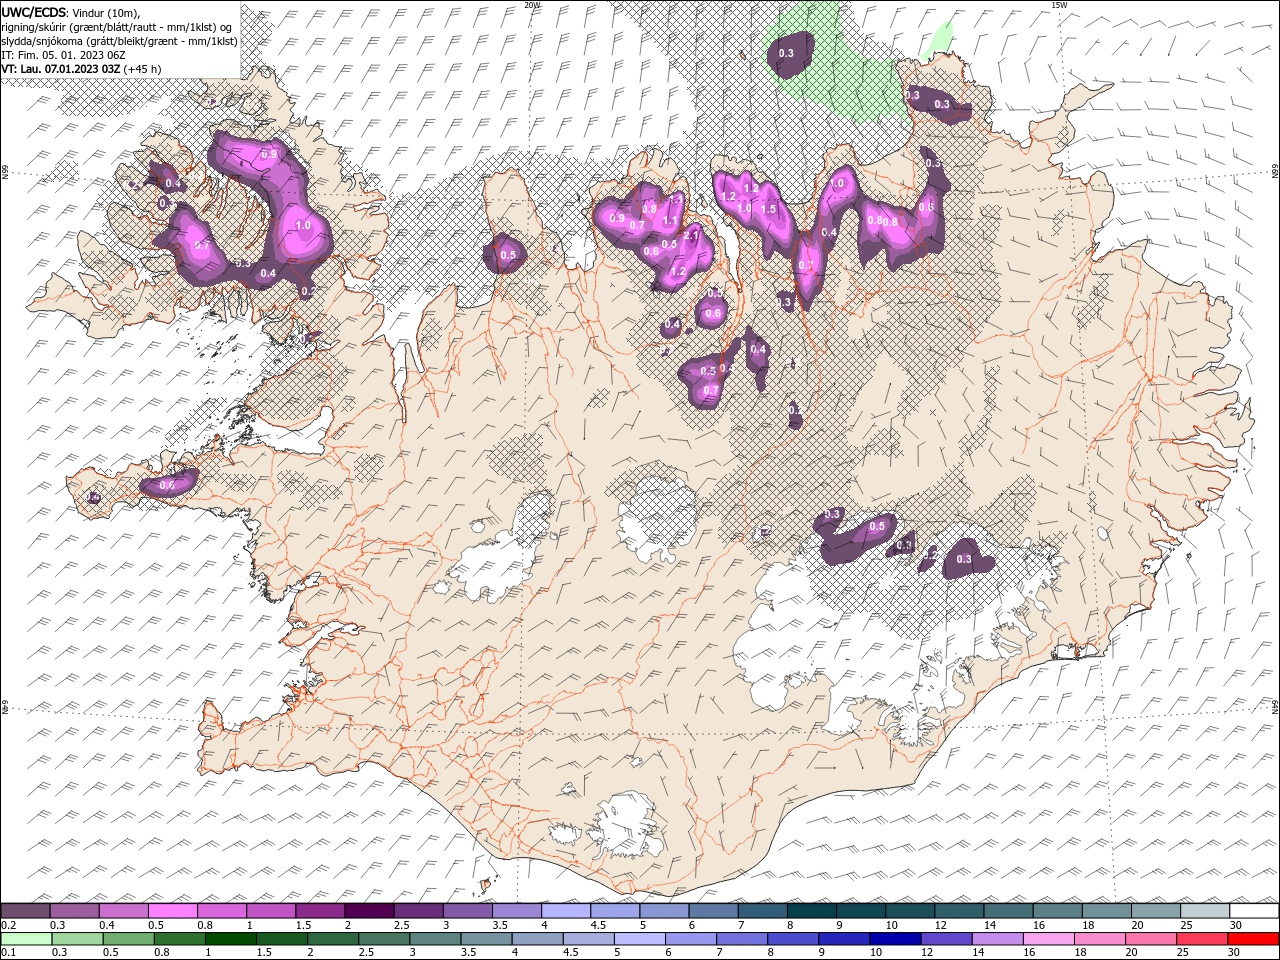1280x960 pixels.
Task: Click the '0.3' value inside the green offshore area
Action: [786, 53]
